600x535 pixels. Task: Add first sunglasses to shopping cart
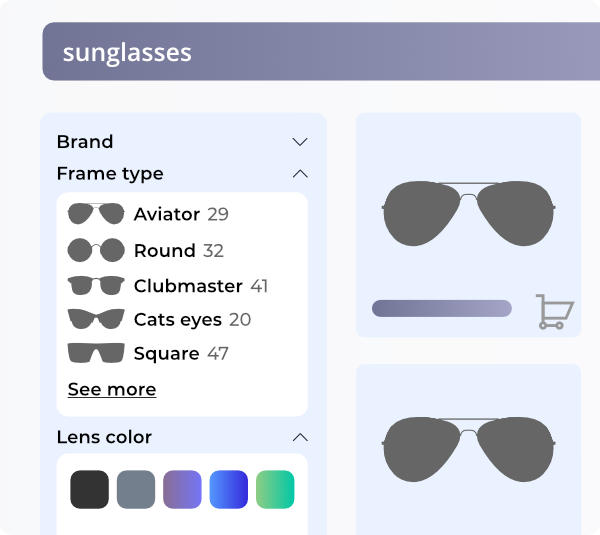click(554, 311)
